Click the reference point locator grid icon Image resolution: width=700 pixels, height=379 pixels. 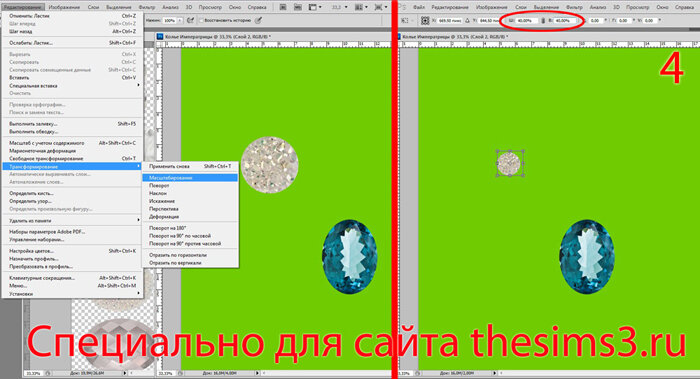(425, 21)
